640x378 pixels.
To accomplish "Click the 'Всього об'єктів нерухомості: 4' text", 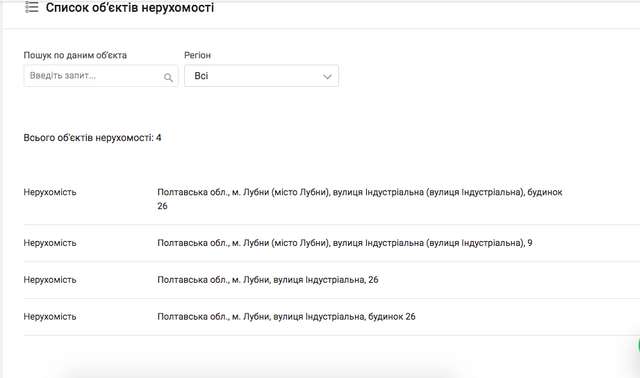I will point(92,138).
